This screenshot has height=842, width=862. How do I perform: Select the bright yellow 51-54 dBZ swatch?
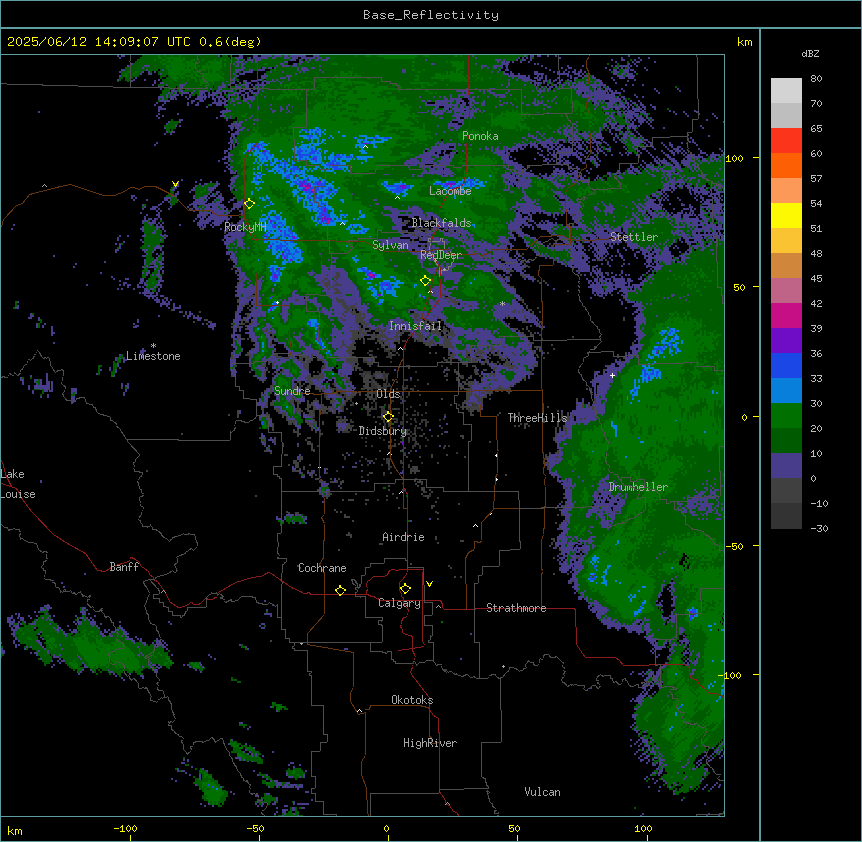(786, 216)
